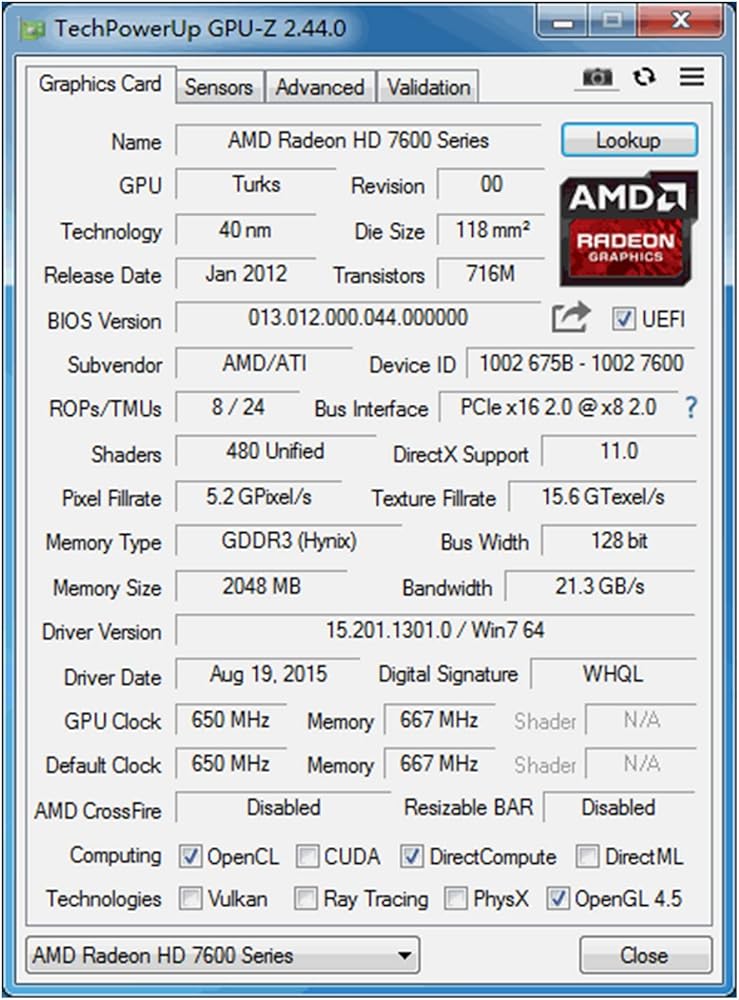Enable the Vulkan checkbox
Screen dimensions: 739x1000
190,899
